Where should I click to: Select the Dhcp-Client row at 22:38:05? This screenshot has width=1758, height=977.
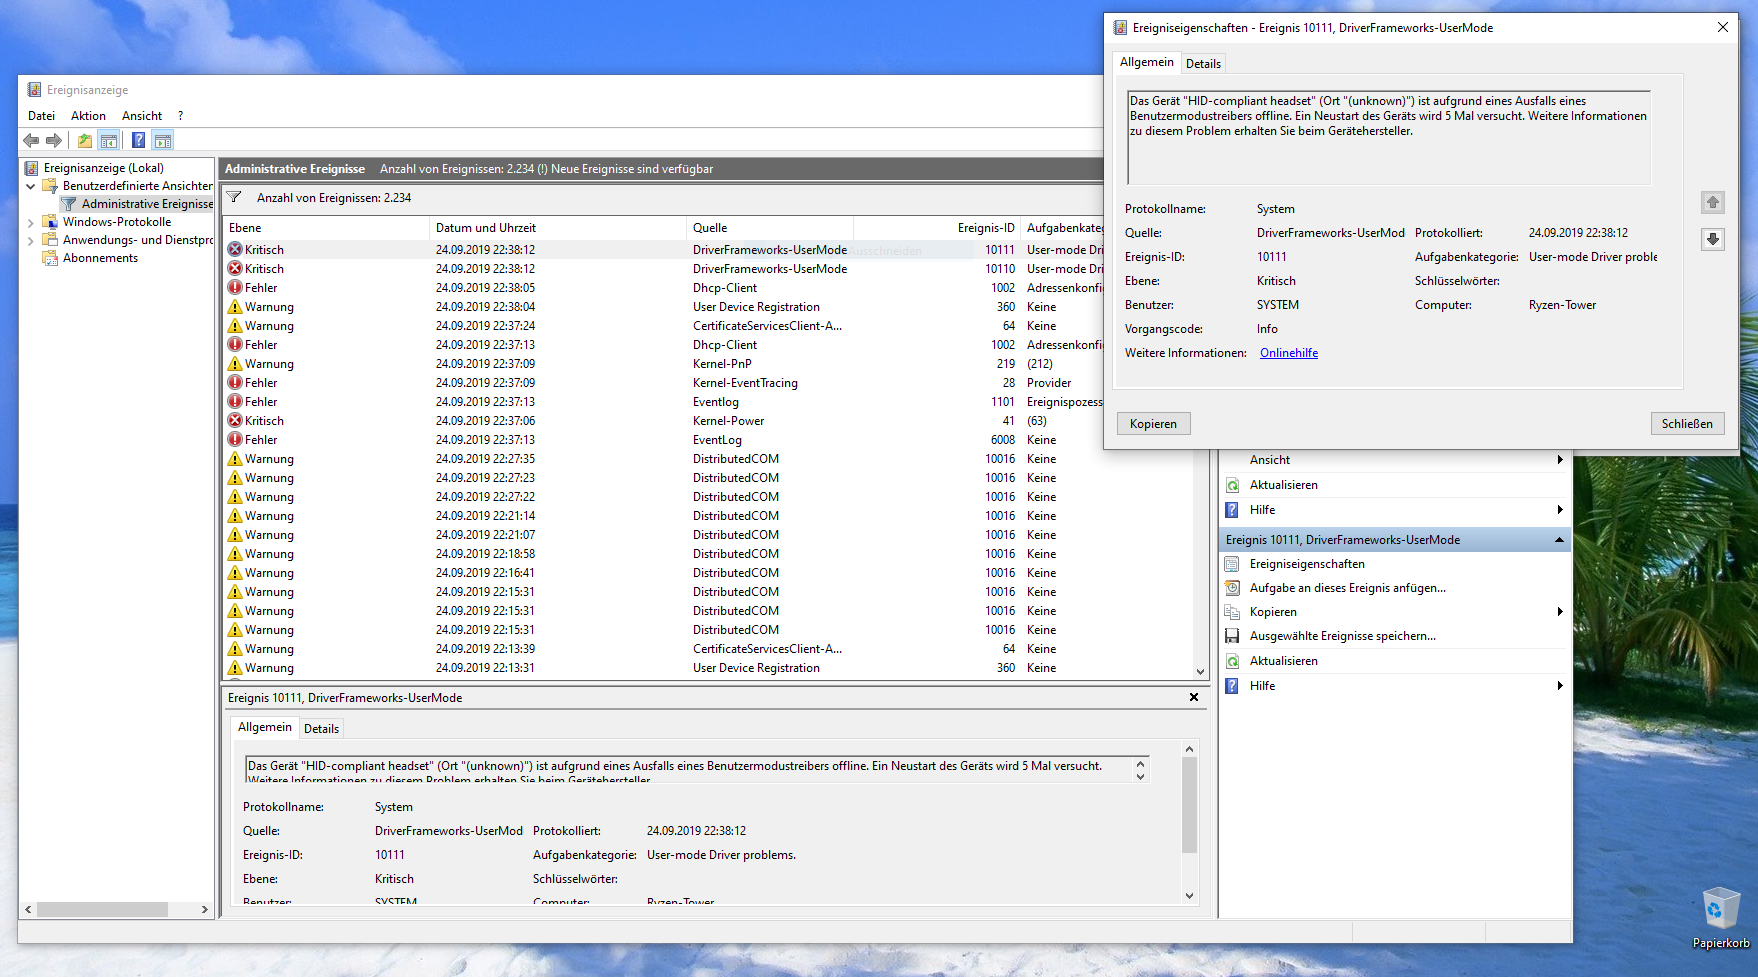tap(663, 288)
